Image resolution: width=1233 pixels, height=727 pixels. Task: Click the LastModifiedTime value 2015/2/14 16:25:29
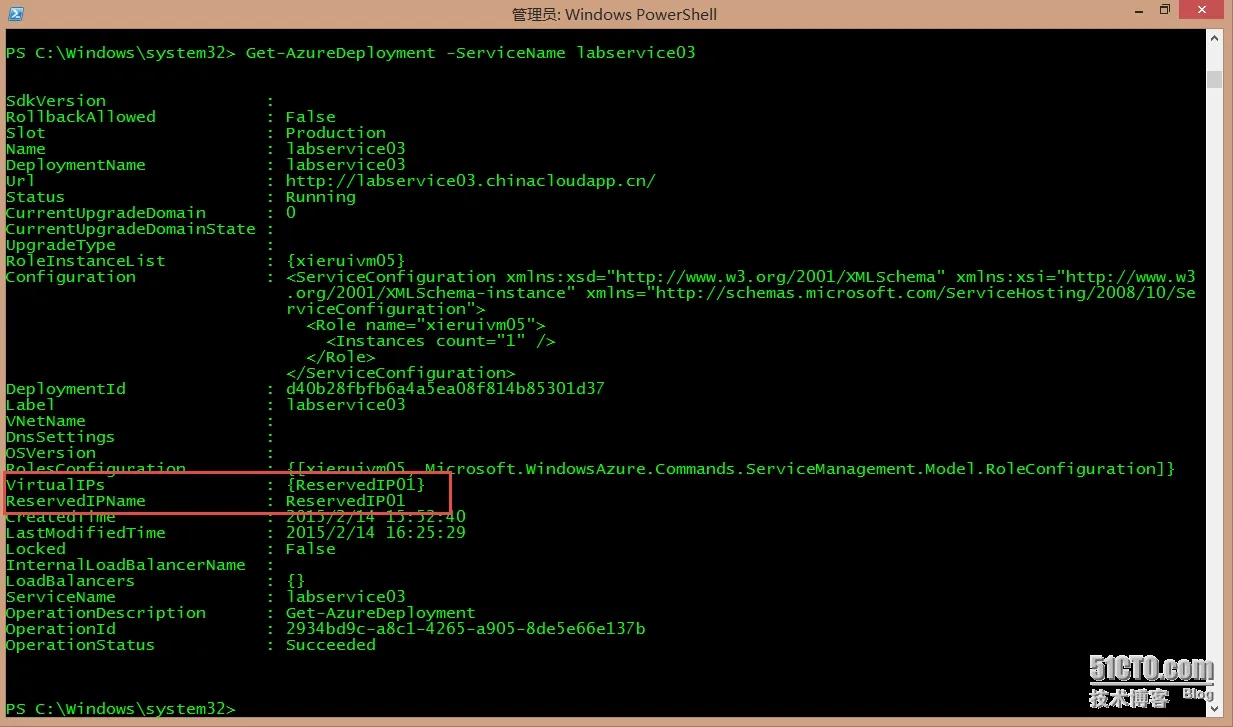click(x=375, y=533)
